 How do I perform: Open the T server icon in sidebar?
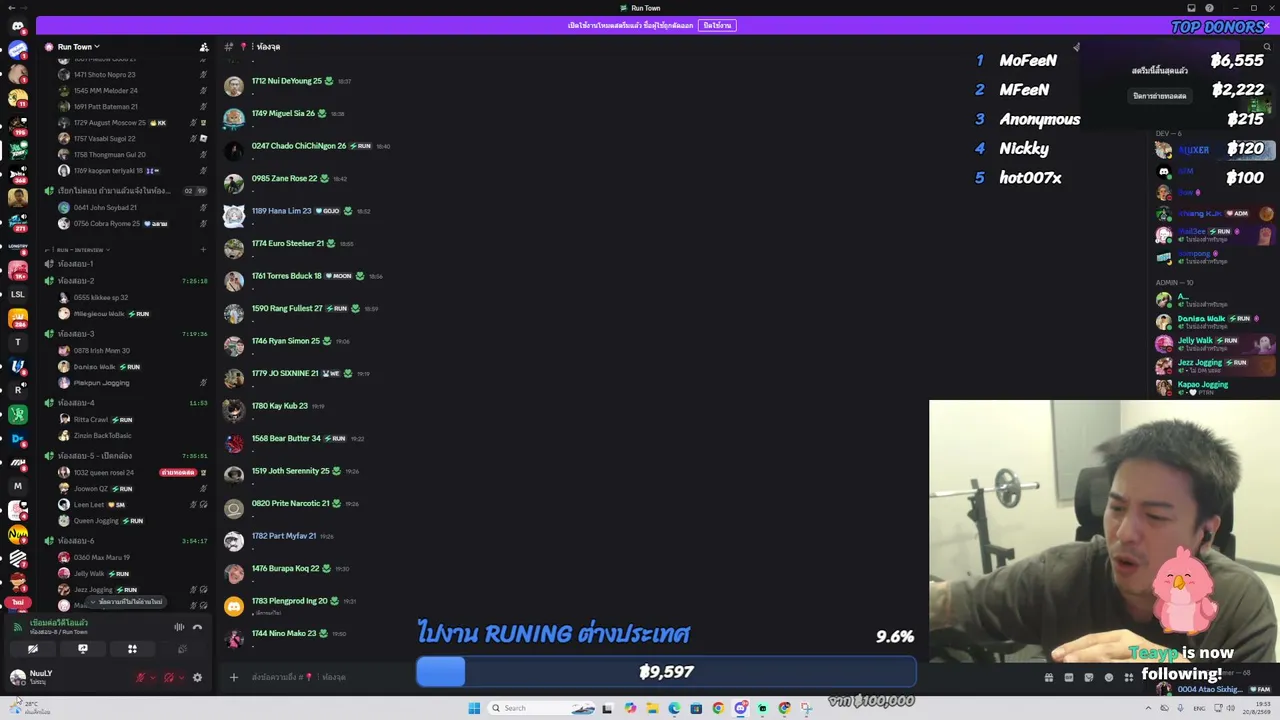[x=18, y=342]
